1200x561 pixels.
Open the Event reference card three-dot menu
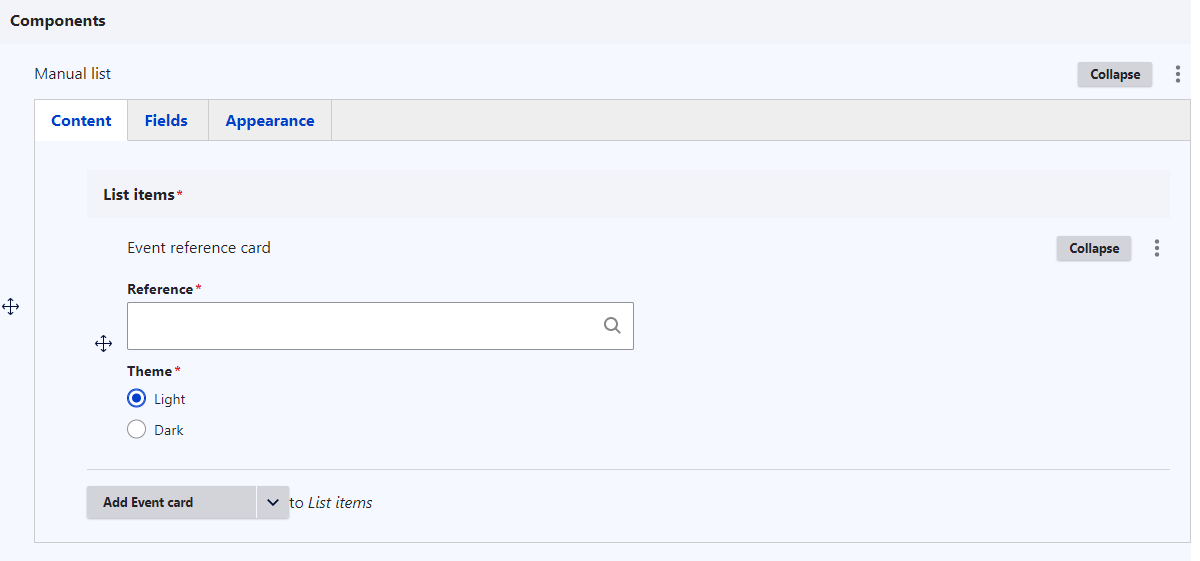pos(1157,249)
